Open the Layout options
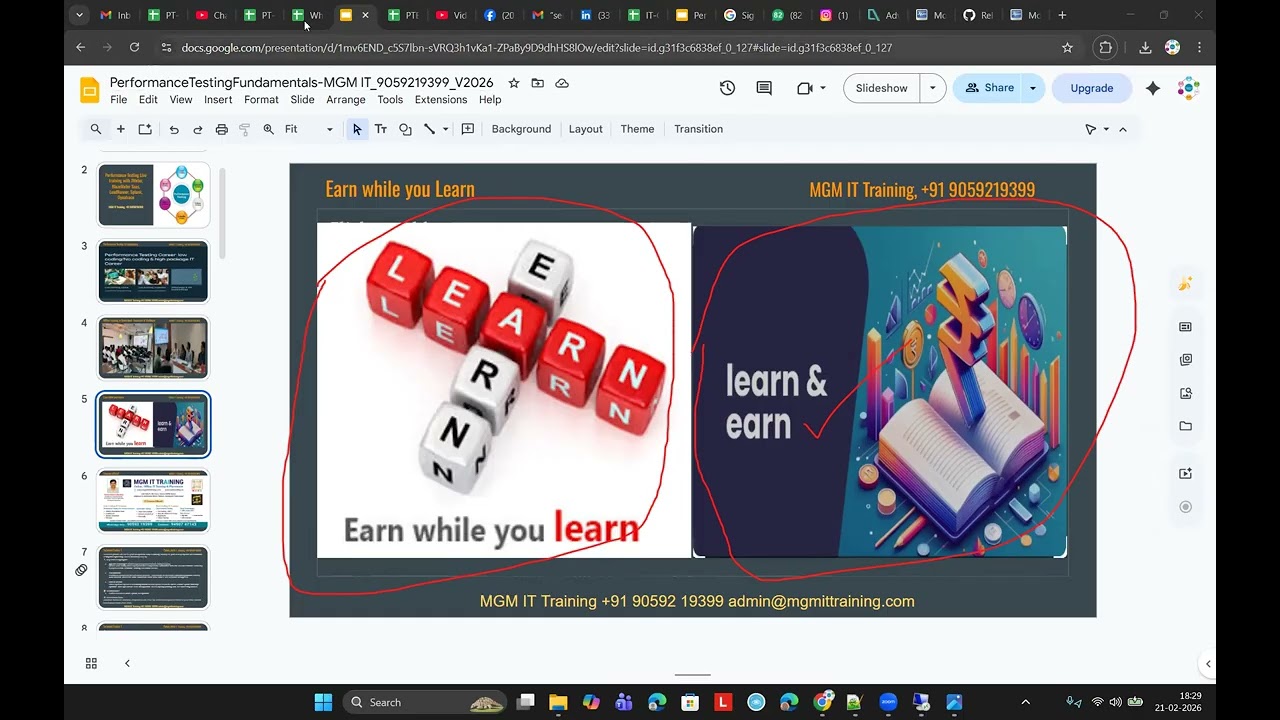This screenshot has width=1280, height=720. pyautogui.click(x=586, y=129)
